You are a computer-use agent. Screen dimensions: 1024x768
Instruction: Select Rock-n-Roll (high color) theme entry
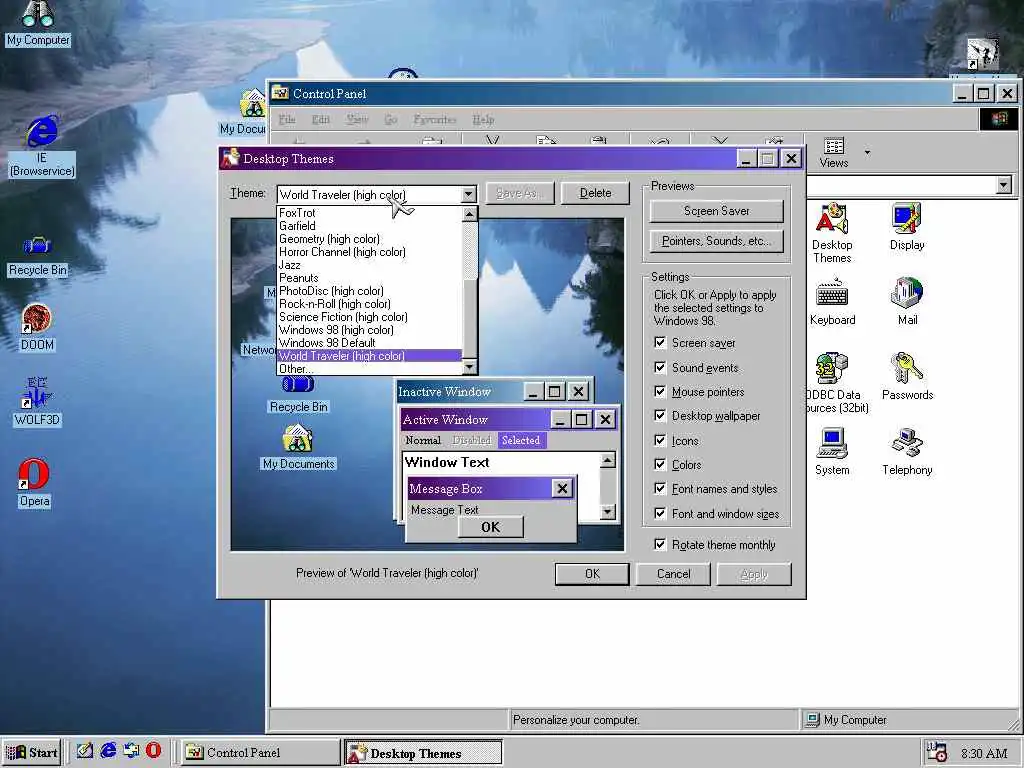(370, 304)
